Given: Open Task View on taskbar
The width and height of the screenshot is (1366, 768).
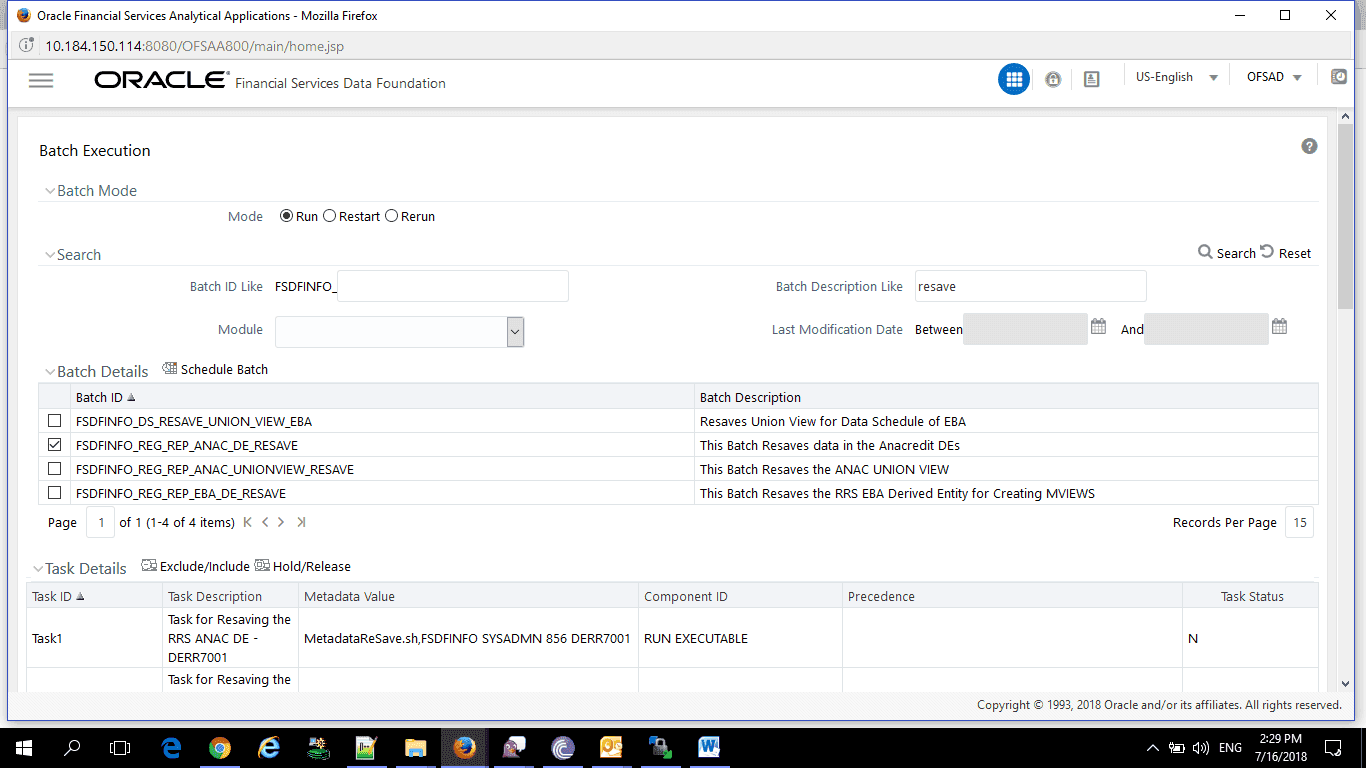Looking at the screenshot, I should tap(120, 747).
